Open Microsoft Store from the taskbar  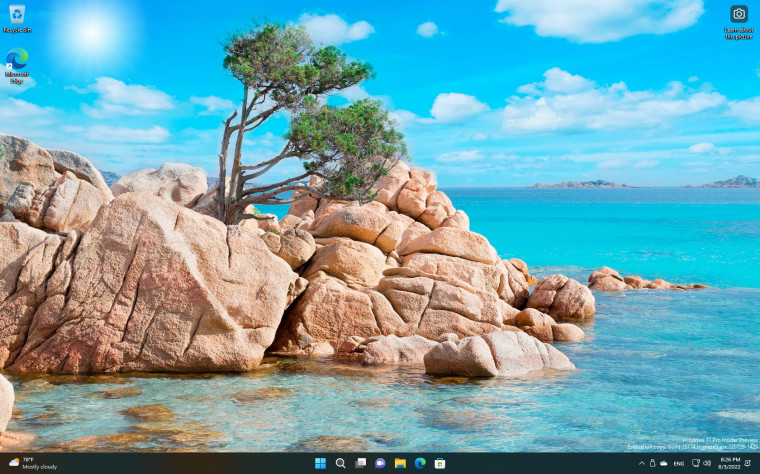pyautogui.click(x=440, y=463)
